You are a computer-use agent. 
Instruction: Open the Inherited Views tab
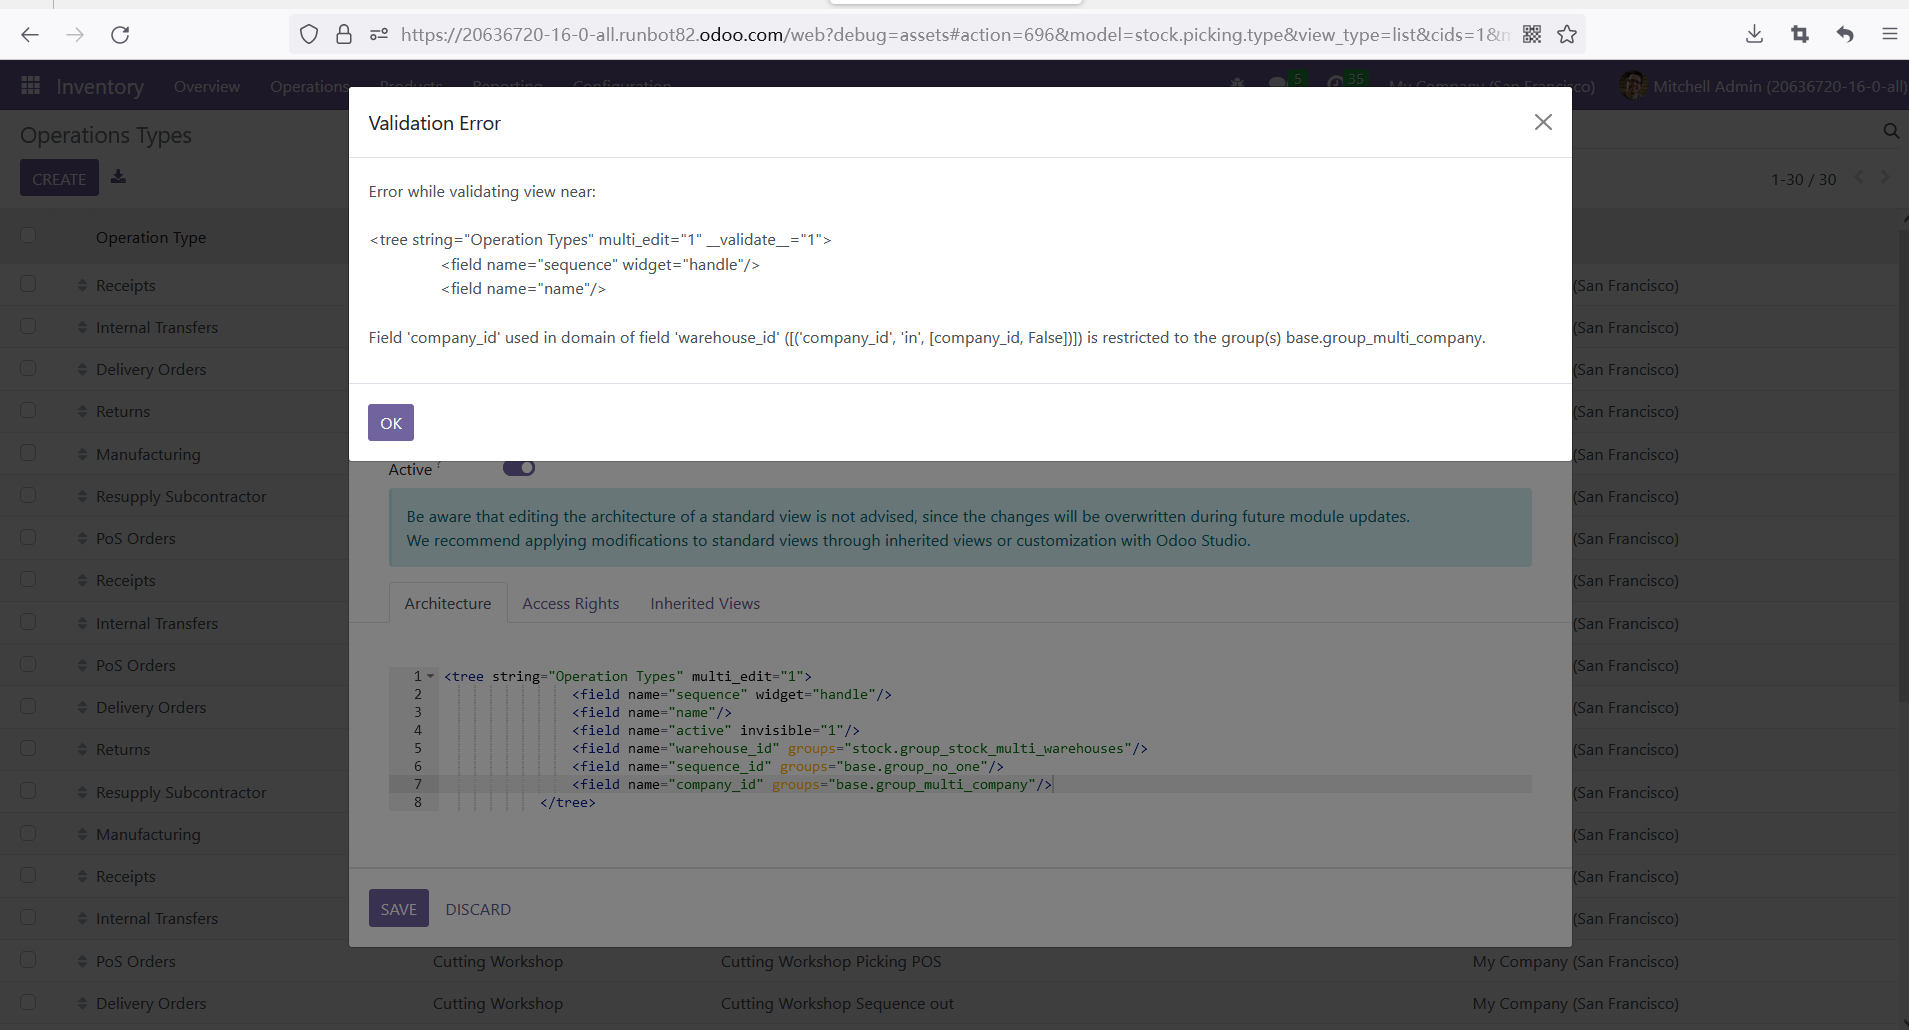coord(704,603)
